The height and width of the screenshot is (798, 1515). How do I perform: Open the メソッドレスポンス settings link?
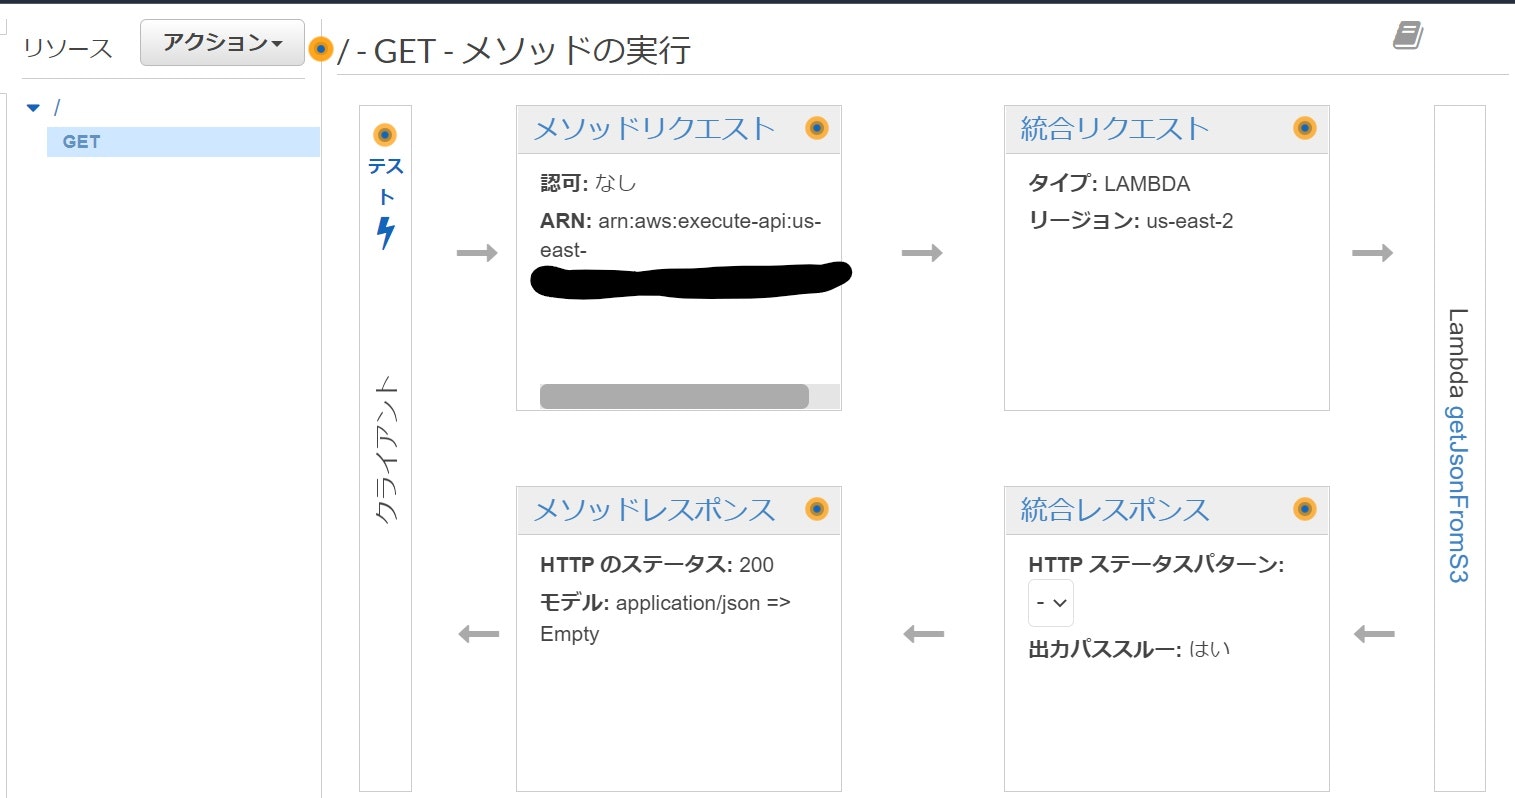point(654,509)
